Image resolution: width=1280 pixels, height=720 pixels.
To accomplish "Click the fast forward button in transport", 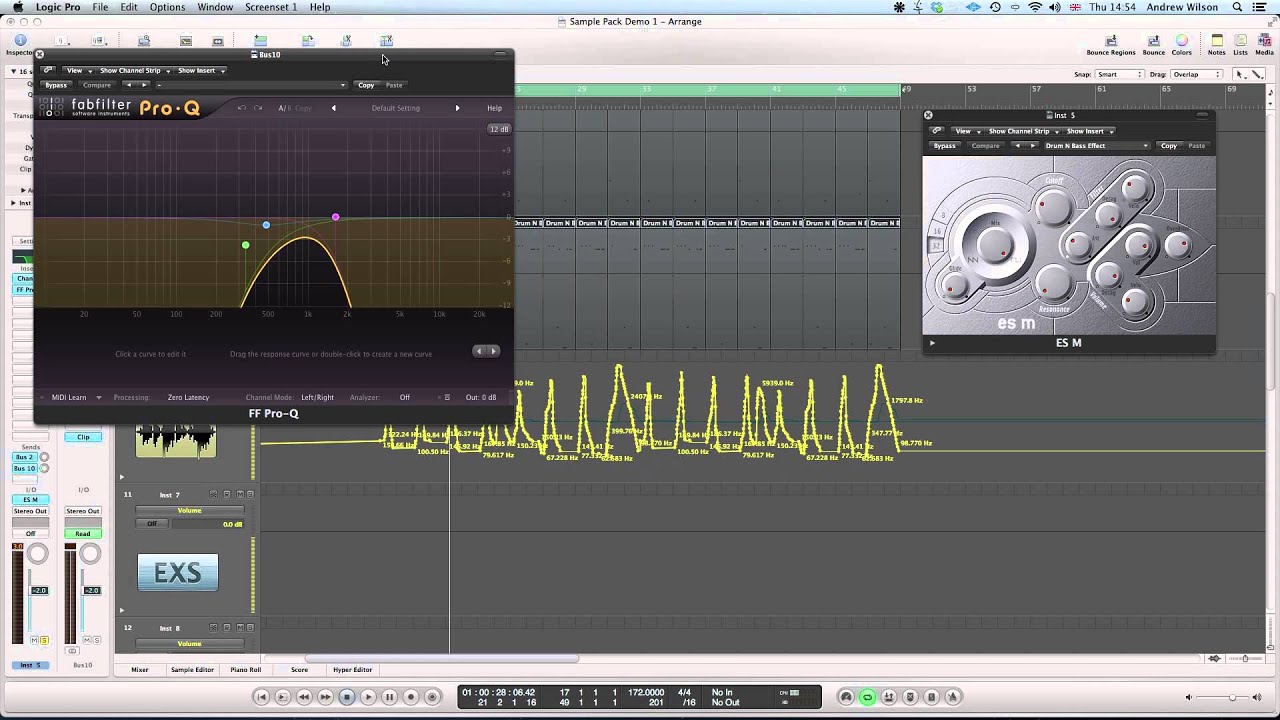I will click(x=325, y=697).
